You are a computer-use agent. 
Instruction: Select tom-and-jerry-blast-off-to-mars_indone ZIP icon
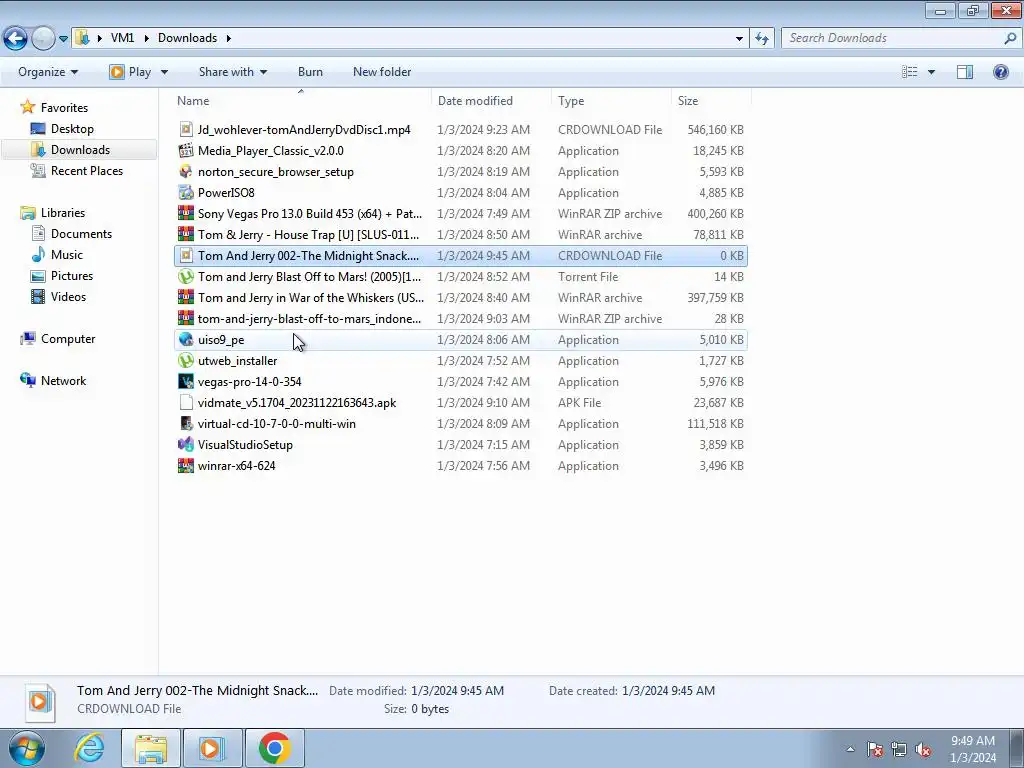pyautogui.click(x=186, y=318)
